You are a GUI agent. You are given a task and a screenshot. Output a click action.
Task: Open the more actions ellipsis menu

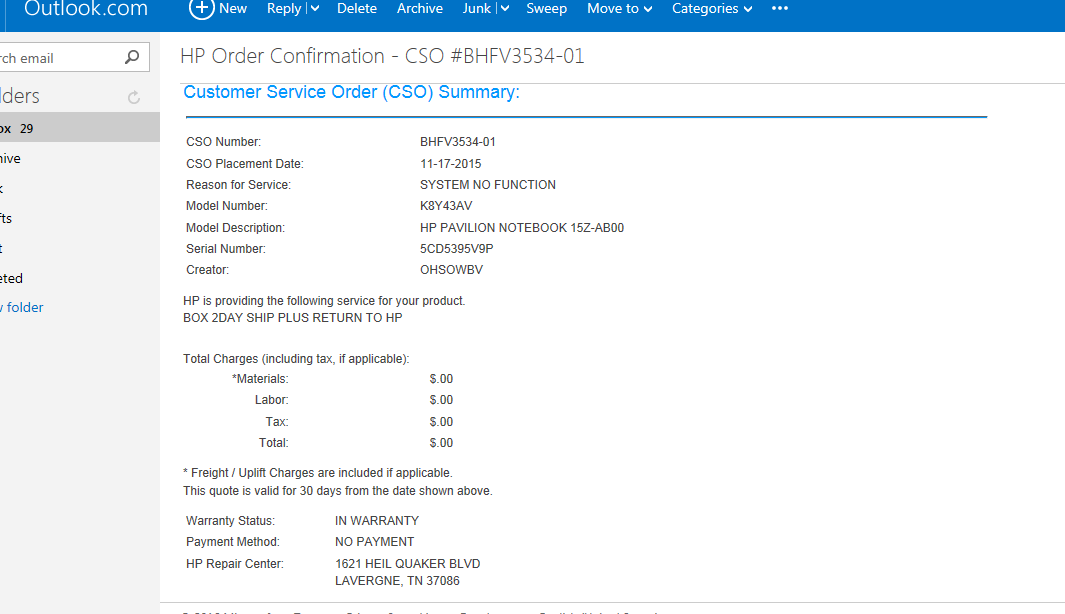(x=780, y=8)
